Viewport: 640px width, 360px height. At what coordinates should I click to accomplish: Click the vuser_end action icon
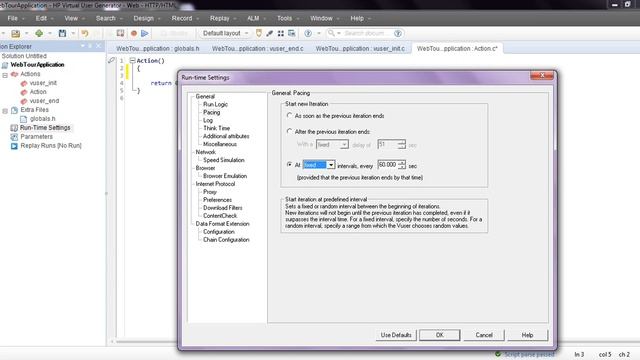tap(24, 101)
